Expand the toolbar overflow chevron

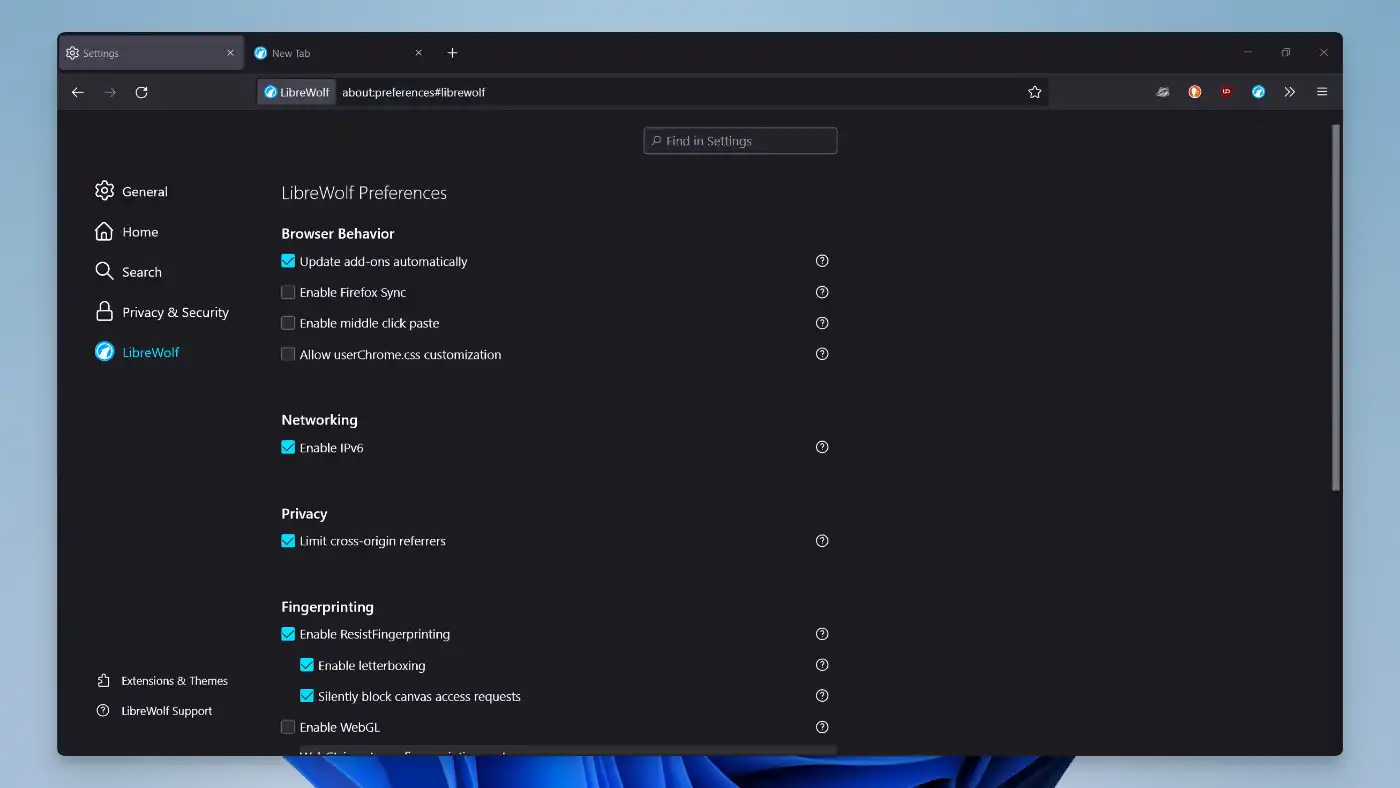(x=1290, y=92)
